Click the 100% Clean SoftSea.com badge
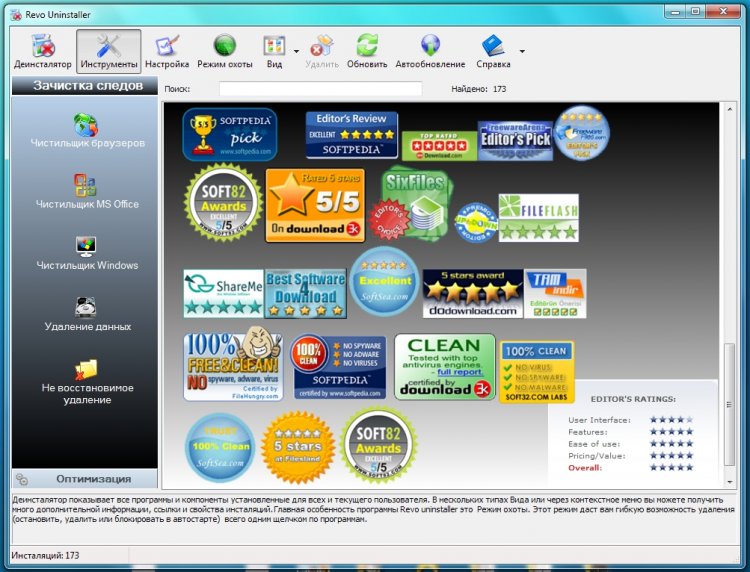 click(x=221, y=448)
